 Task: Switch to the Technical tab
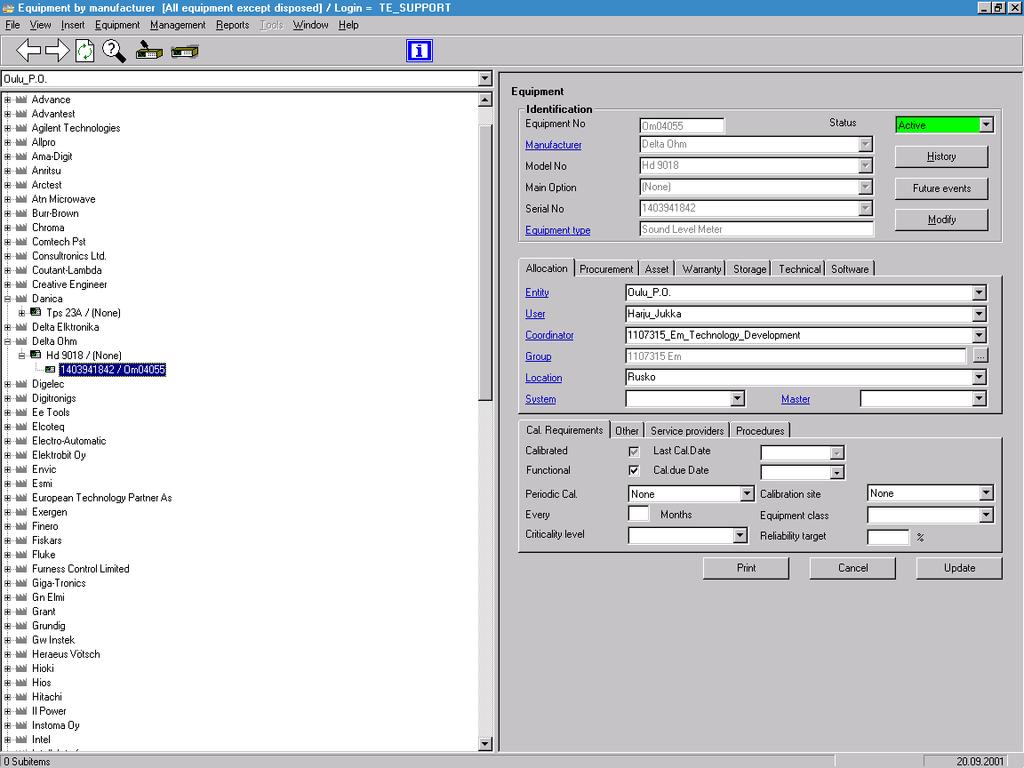799,269
